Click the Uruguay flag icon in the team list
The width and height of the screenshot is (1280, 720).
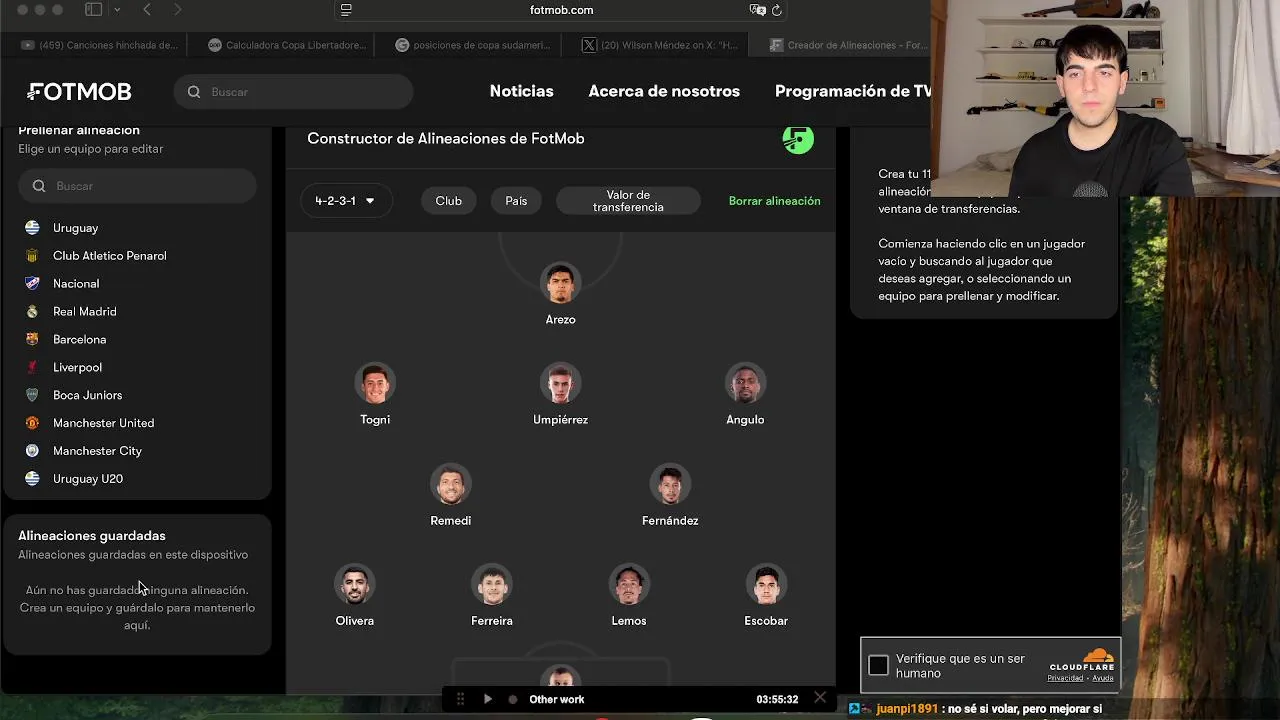(x=32, y=228)
